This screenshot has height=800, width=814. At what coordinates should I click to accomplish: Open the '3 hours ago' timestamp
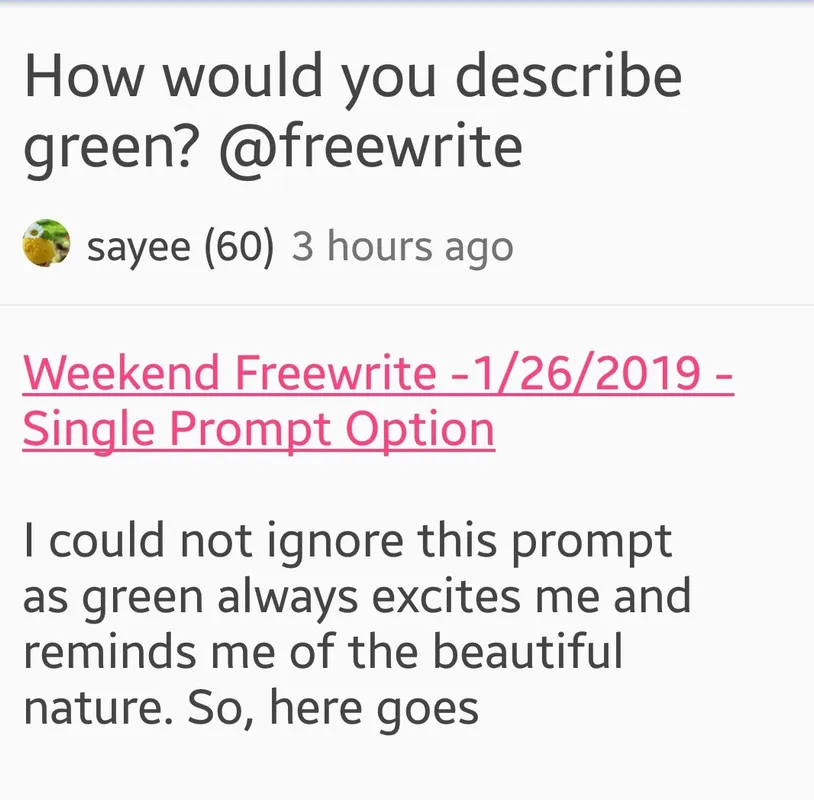click(402, 246)
